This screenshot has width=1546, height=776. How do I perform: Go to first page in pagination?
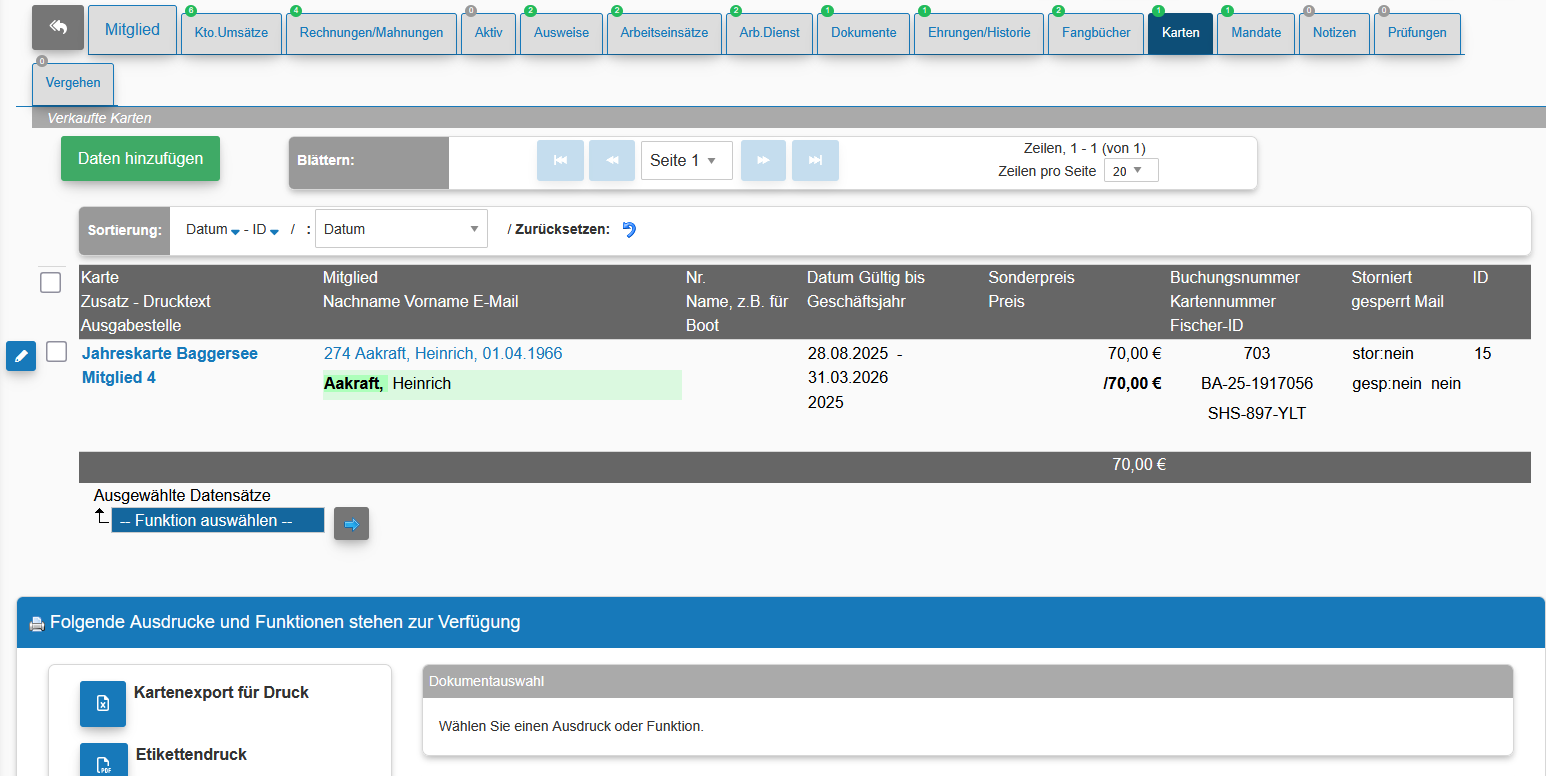pyautogui.click(x=560, y=160)
